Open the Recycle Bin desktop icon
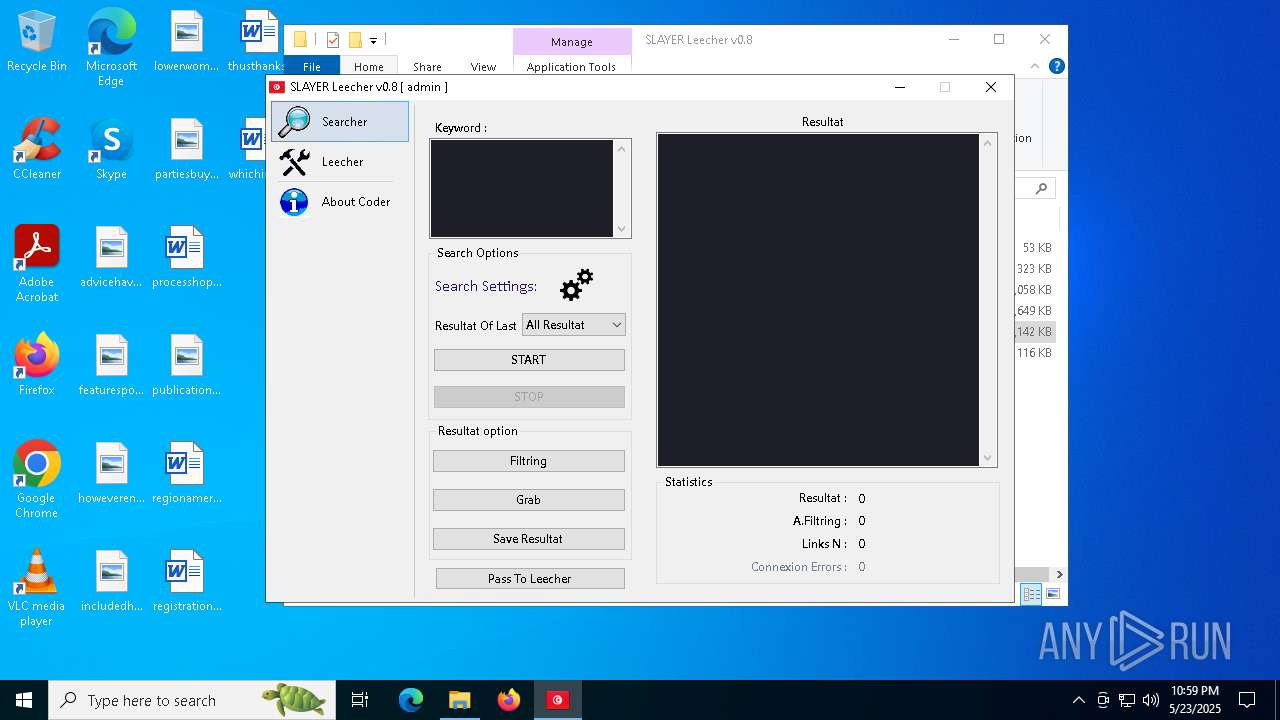The image size is (1280, 720). pyautogui.click(x=37, y=42)
